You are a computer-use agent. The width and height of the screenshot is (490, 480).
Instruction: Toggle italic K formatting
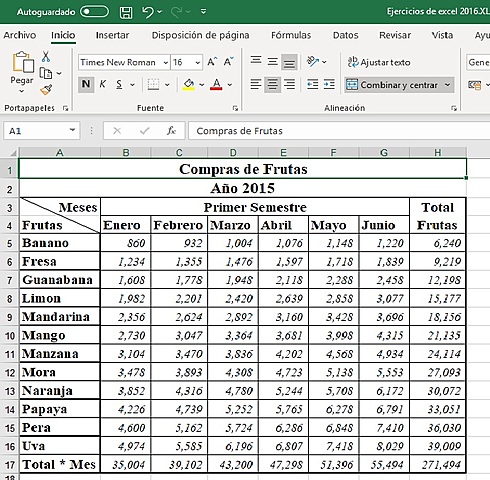tap(103, 84)
